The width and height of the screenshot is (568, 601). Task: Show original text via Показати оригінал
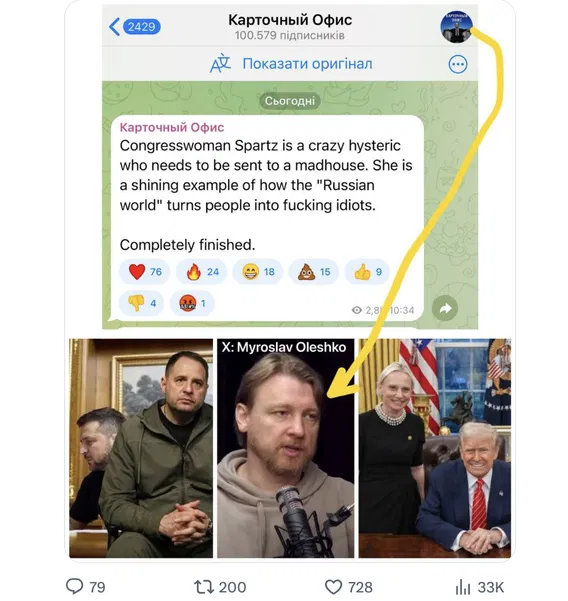pyautogui.click(x=307, y=64)
